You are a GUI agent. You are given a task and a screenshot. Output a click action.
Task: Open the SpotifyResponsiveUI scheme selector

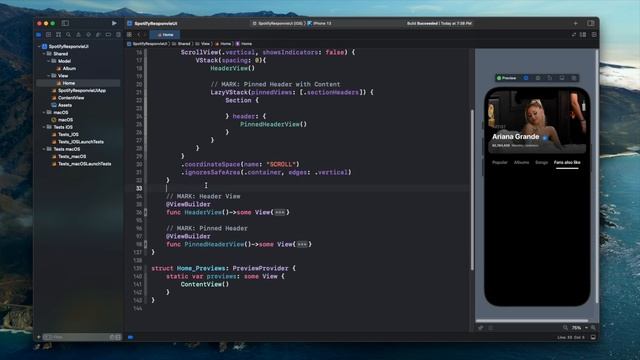pyautogui.click(x=278, y=23)
